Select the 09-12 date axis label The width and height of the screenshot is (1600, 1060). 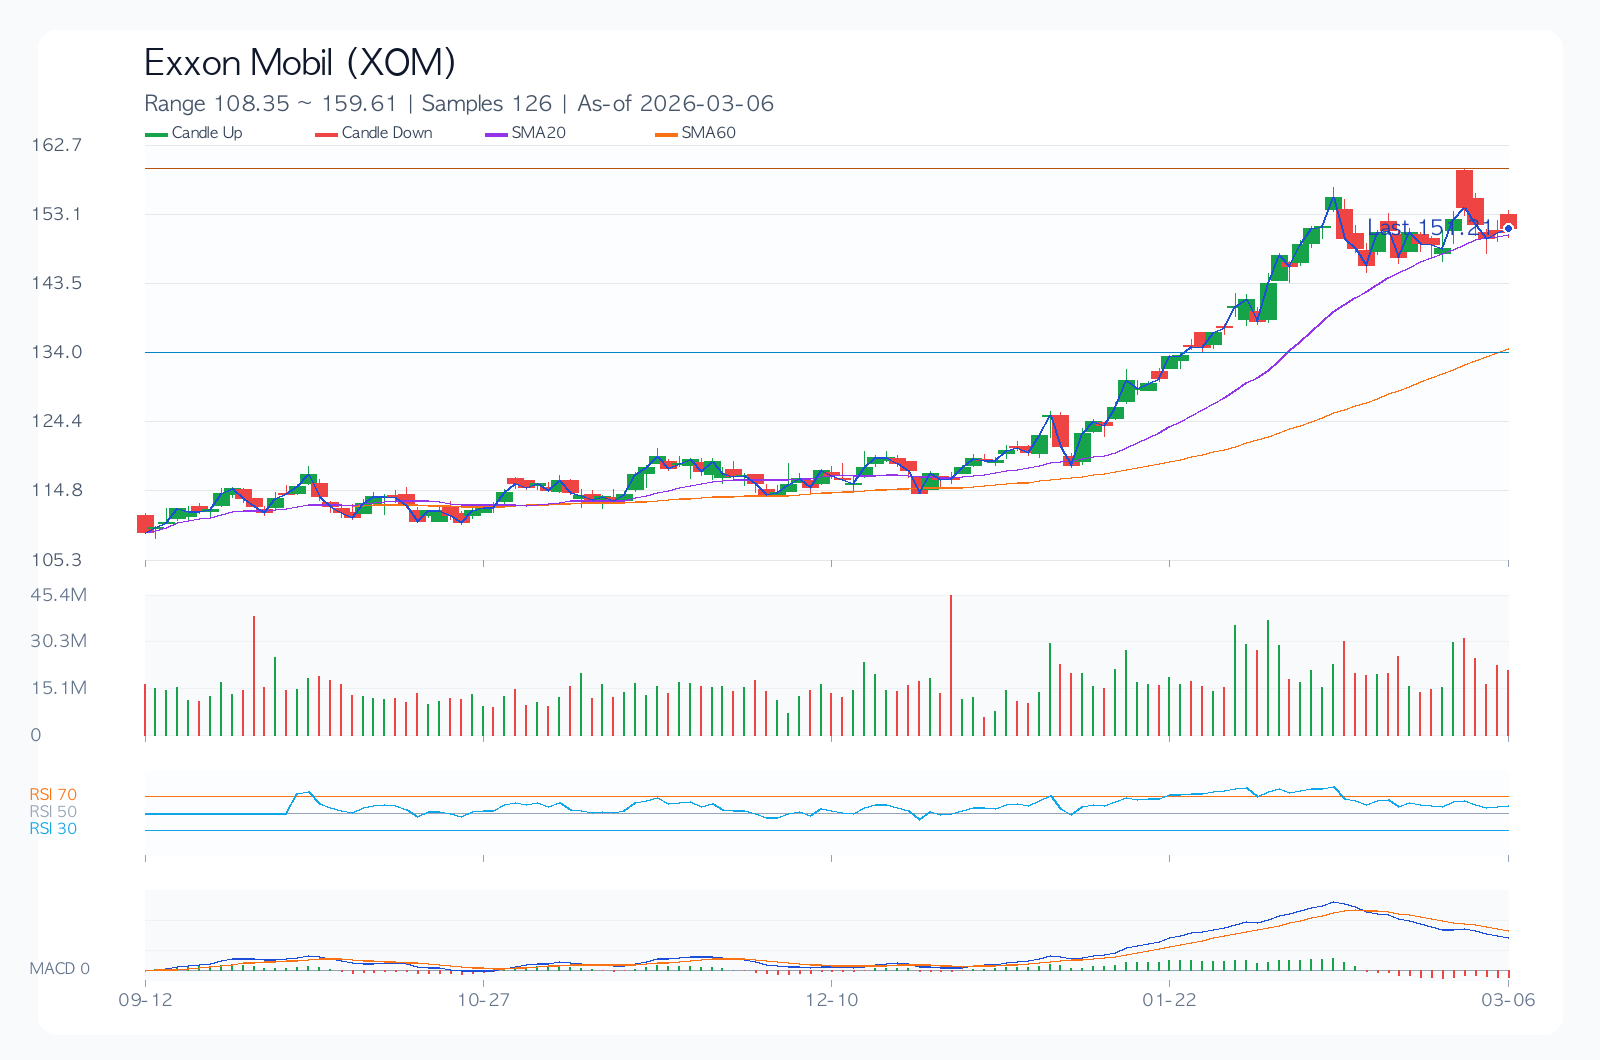coord(146,1000)
